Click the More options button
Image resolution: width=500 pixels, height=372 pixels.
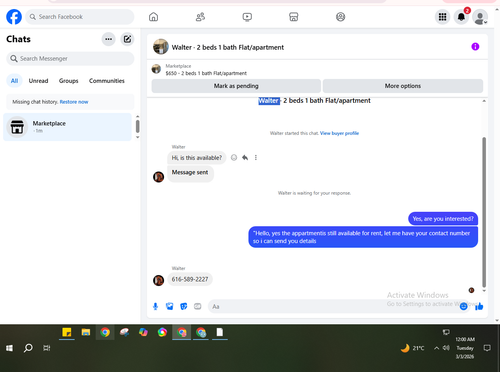403,86
